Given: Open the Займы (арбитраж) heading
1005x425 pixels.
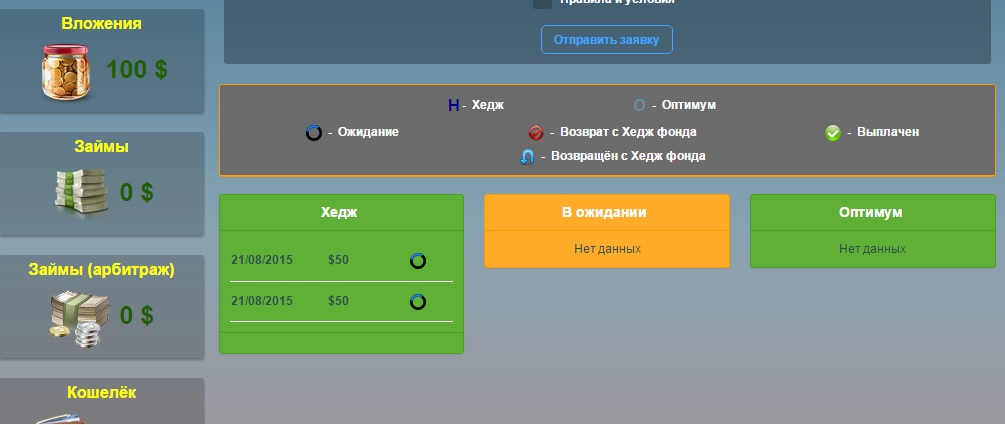Looking at the screenshot, I should click(x=101, y=270).
